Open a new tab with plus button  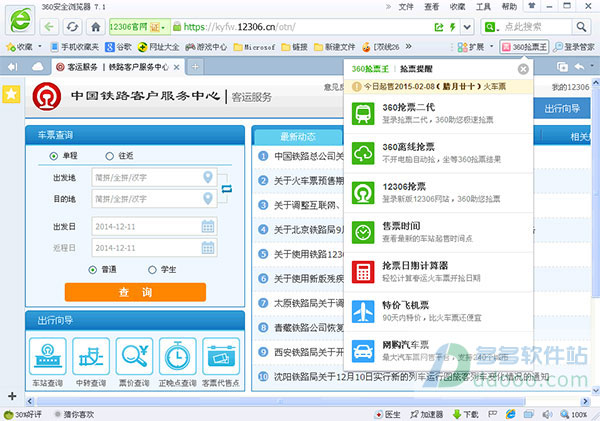tap(195, 67)
